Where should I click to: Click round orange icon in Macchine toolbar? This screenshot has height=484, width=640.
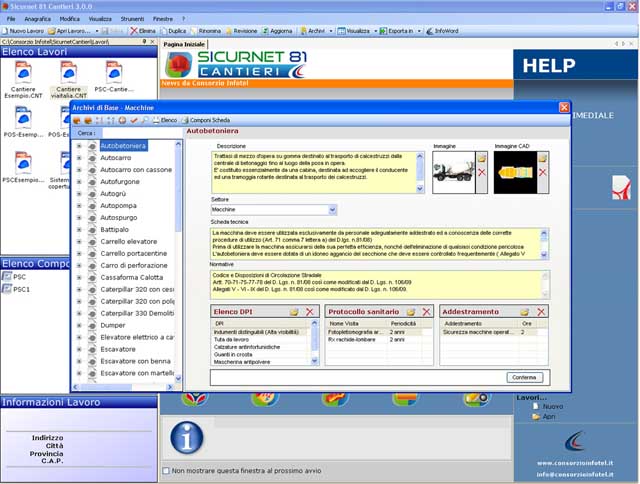[122, 120]
